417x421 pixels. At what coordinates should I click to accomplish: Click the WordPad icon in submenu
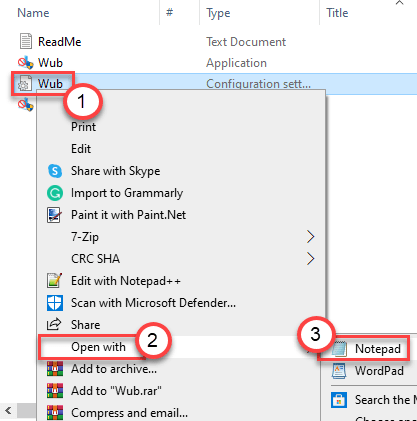click(x=339, y=371)
